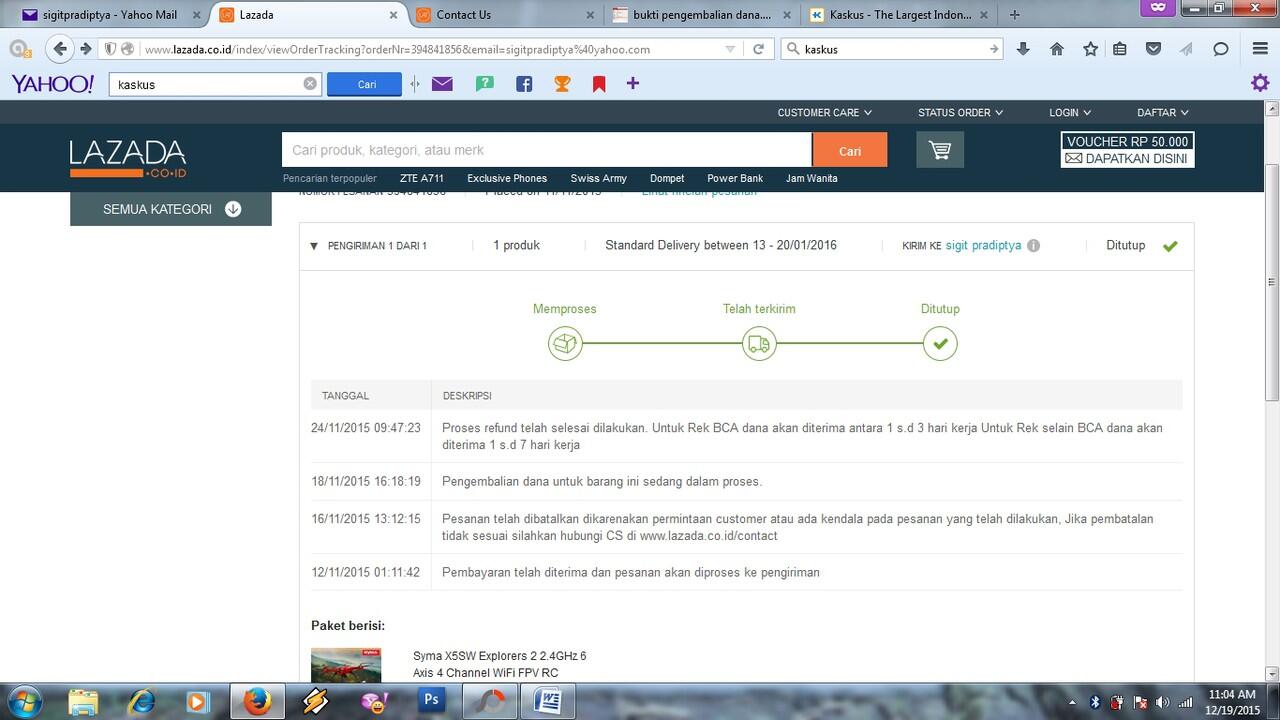1280x720 pixels.
Task: Open the Facebook icon in Yahoo toolbar
Action: point(524,84)
